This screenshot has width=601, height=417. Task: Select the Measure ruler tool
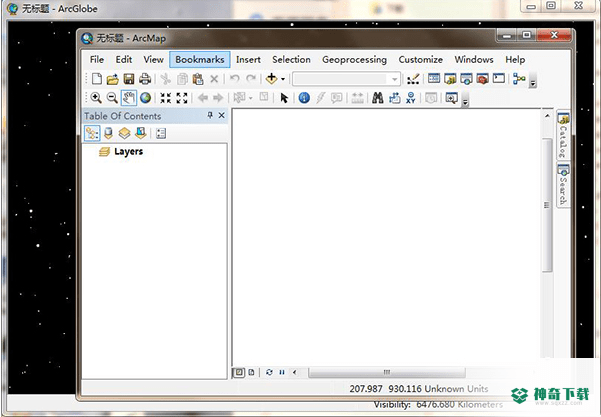(357, 98)
